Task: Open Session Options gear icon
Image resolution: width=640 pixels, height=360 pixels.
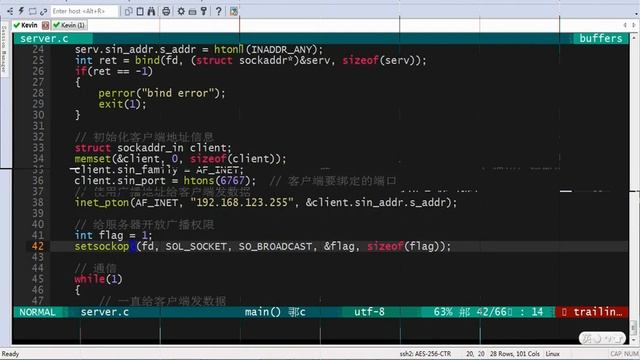Action: click(181, 11)
